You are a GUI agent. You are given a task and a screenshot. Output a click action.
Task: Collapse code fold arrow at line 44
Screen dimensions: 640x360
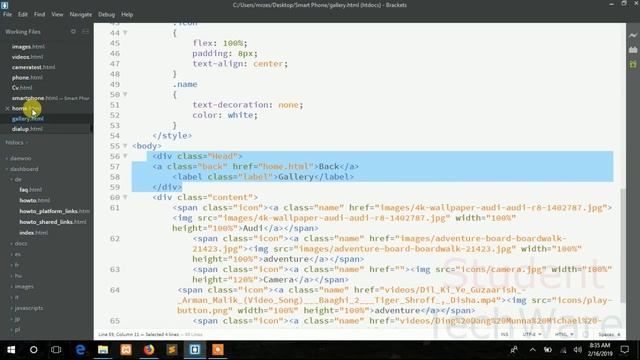coord(125,33)
